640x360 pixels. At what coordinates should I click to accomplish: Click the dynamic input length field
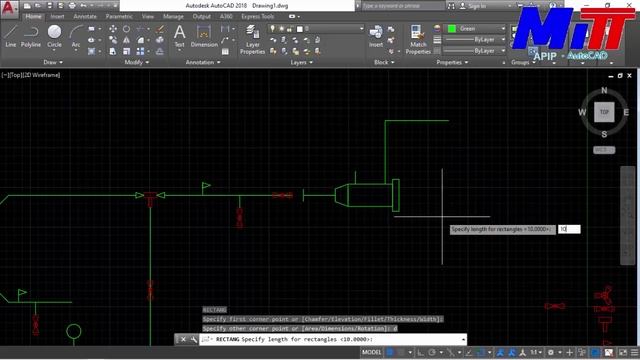pyautogui.click(x=569, y=229)
